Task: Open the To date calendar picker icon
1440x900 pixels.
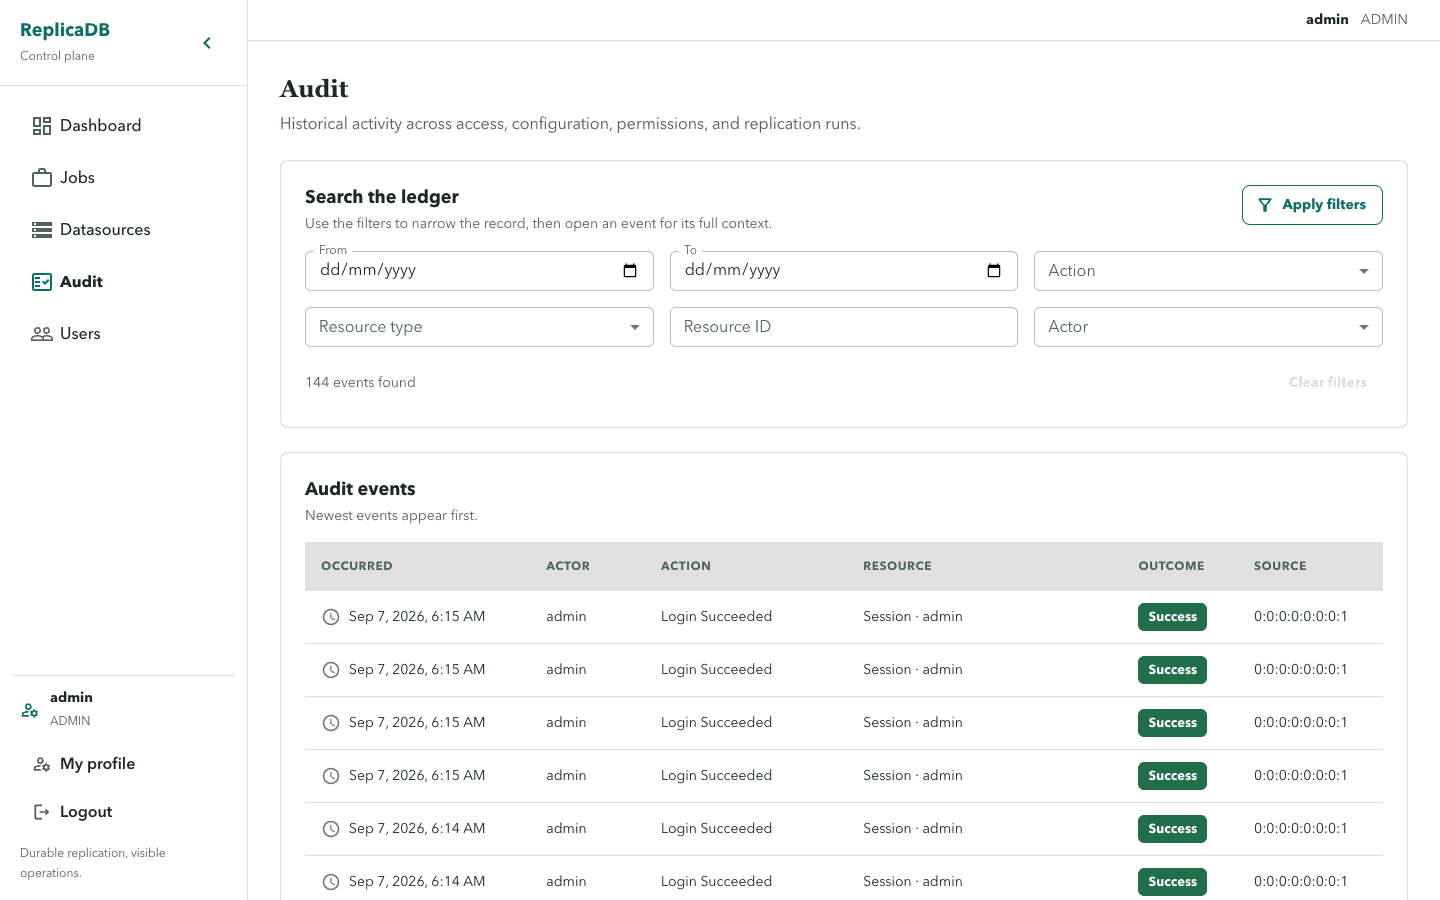Action: (994, 271)
